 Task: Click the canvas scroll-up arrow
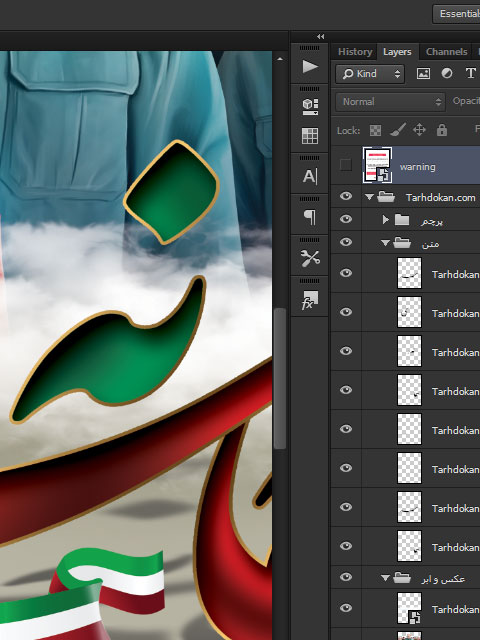coord(280,59)
